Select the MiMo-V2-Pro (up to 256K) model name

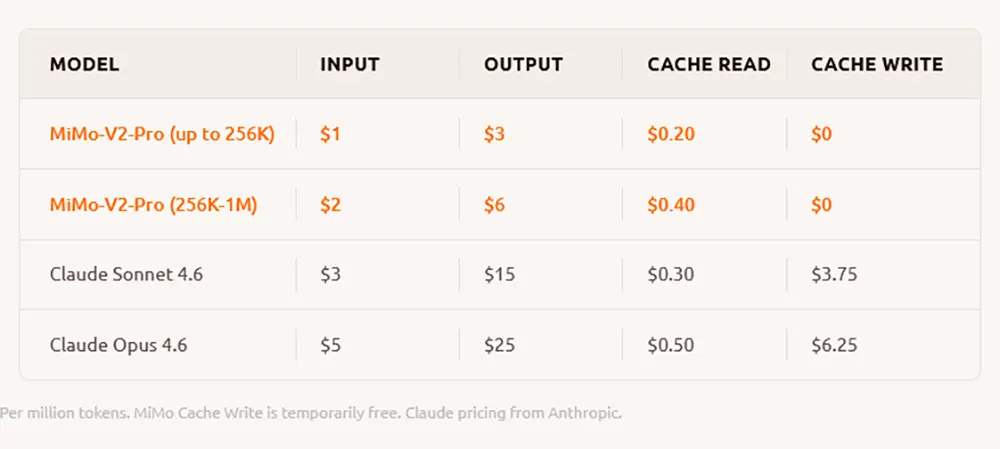point(162,134)
